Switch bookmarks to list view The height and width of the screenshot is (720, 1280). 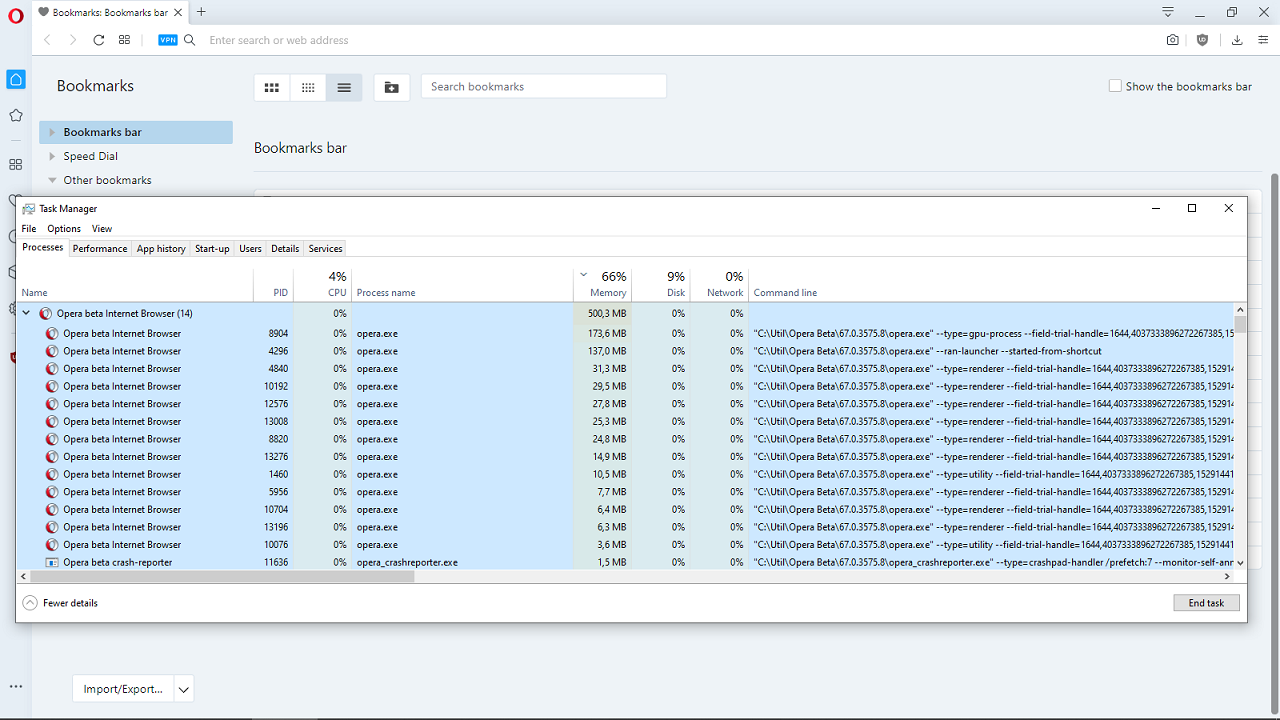(344, 87)
